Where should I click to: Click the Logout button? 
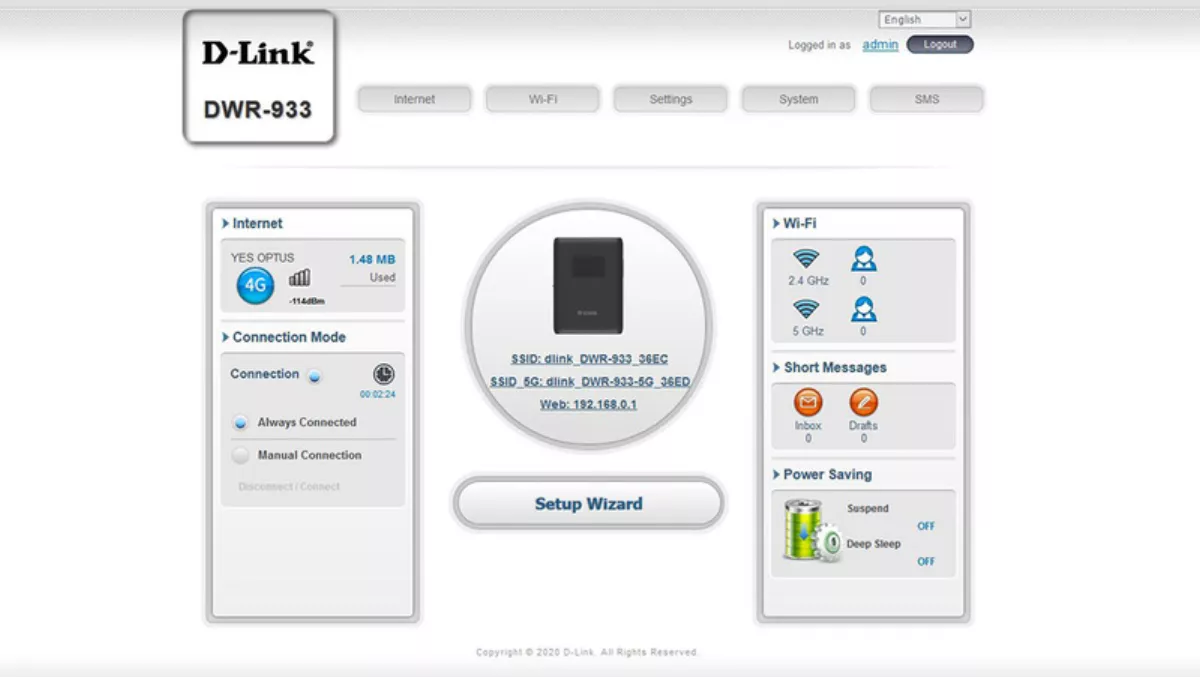(939, 45)
